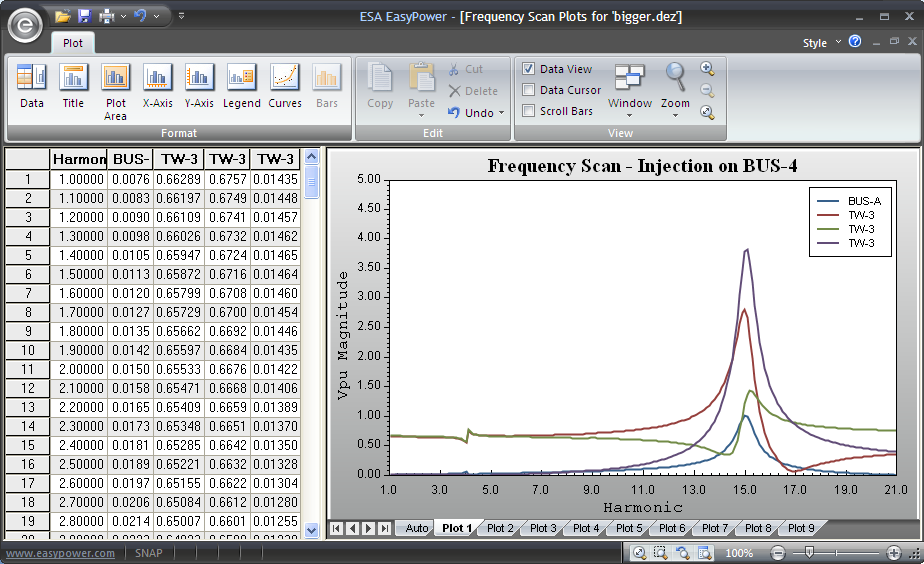Open the Customize Quick Access Toolbar dropdown
The image size is (924, 564).
point(182,16)
